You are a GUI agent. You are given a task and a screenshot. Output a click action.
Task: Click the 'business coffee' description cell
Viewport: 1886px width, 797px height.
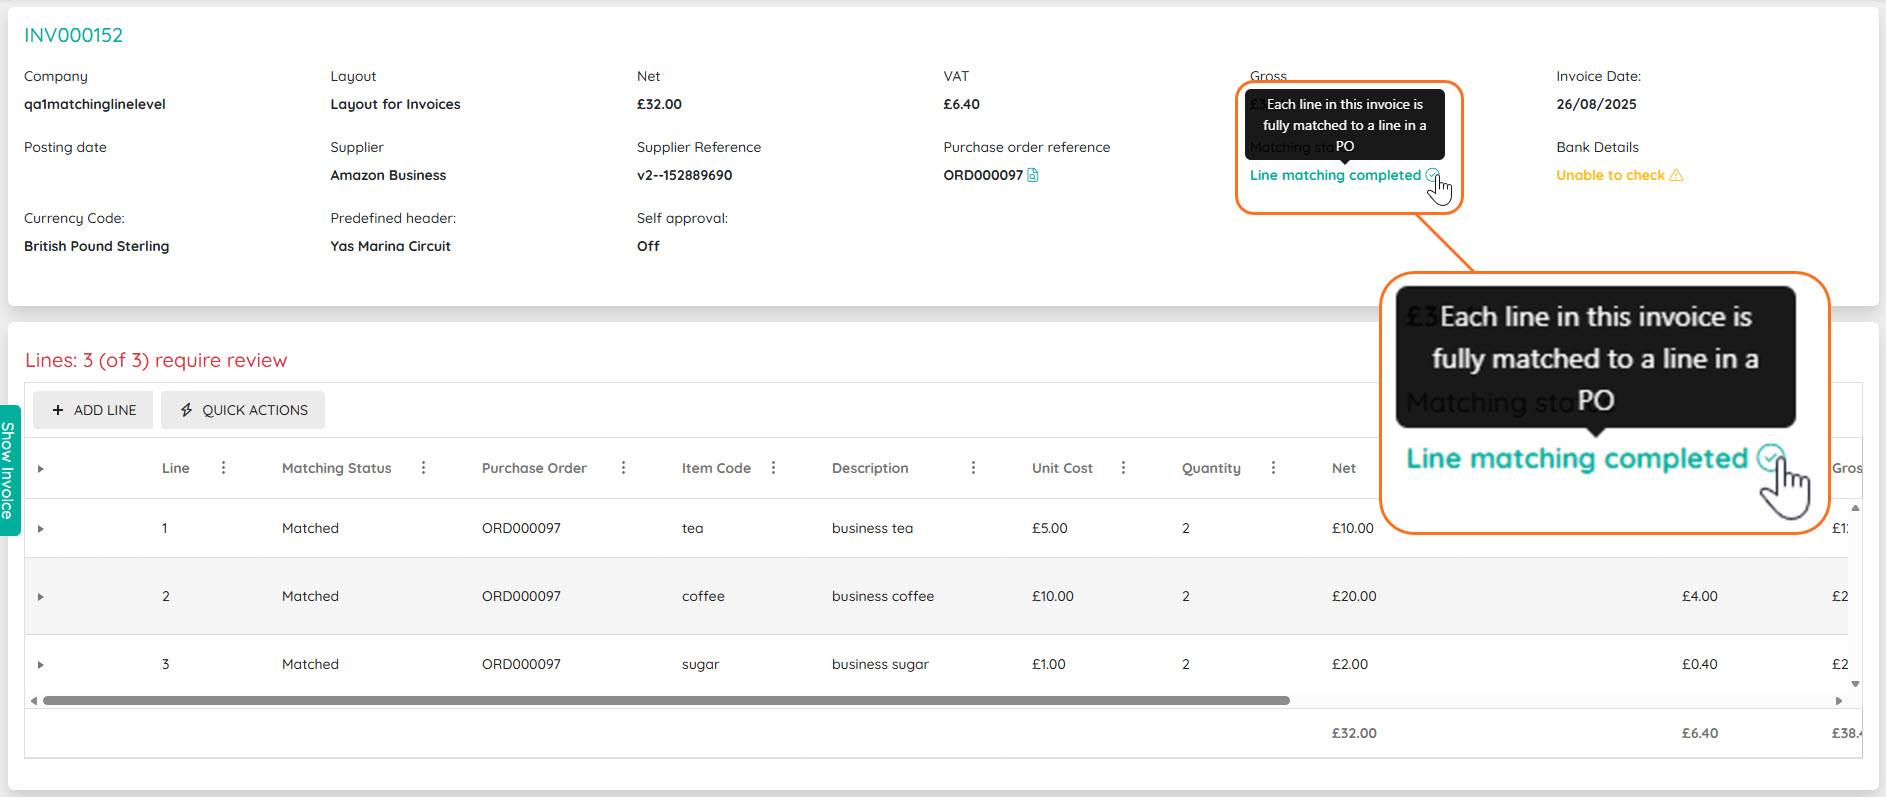point(883,596)
